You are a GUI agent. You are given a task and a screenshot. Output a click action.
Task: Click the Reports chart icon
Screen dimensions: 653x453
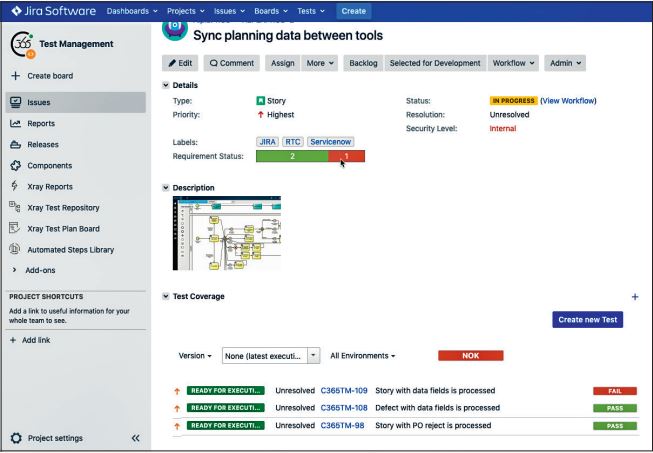pos(17,122)
